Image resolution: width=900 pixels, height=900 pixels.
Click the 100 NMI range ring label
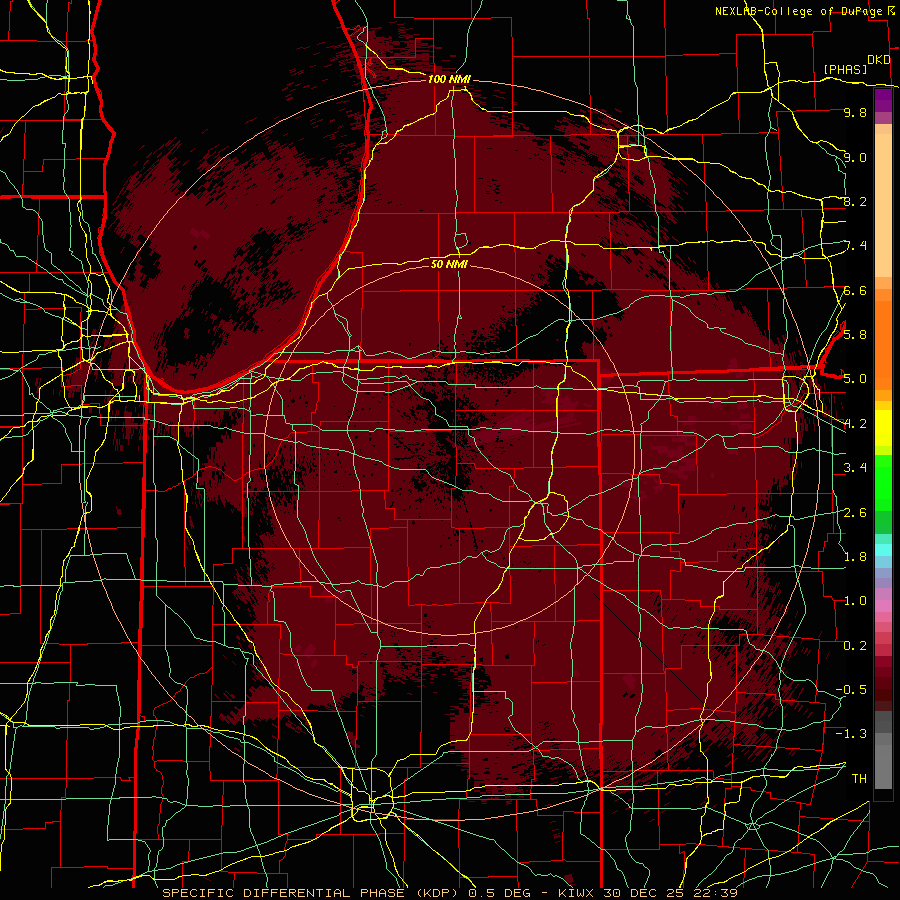449,79
